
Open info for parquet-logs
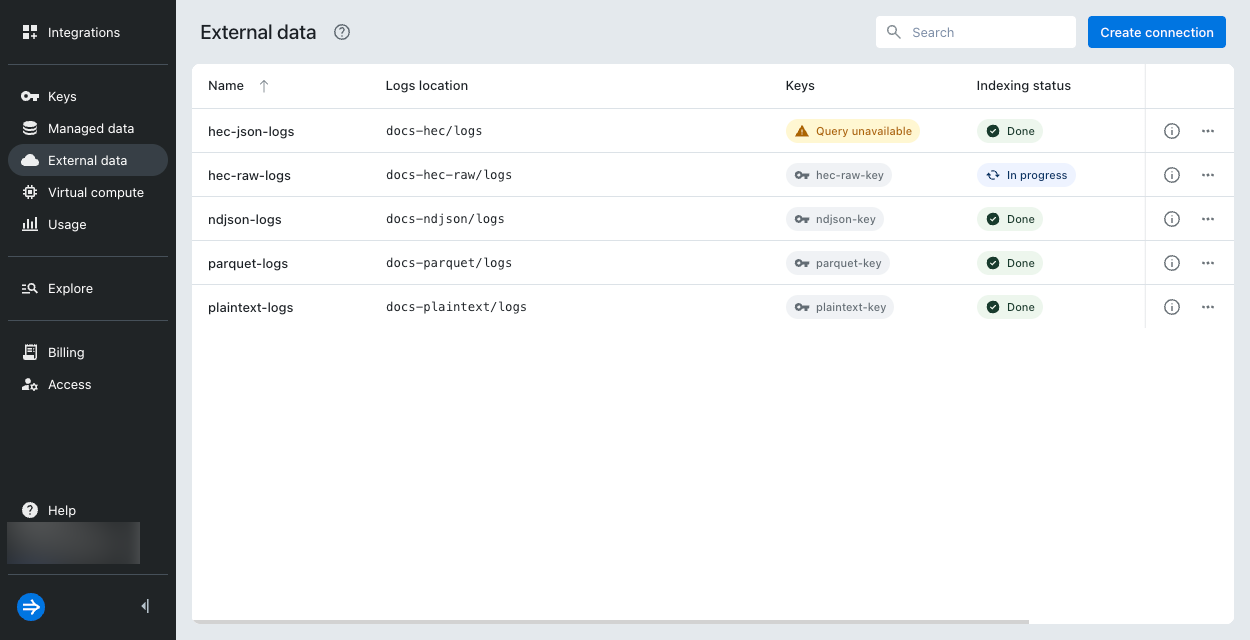pos(1172,263)
